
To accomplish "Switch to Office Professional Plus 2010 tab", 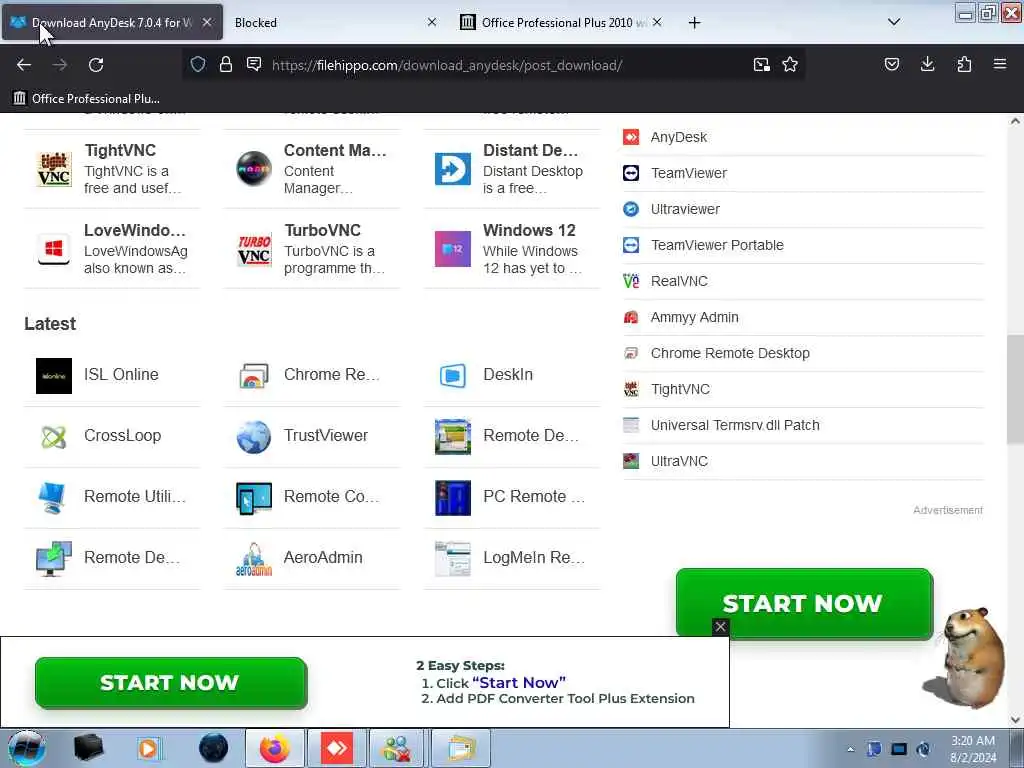I will coord(562,22).
